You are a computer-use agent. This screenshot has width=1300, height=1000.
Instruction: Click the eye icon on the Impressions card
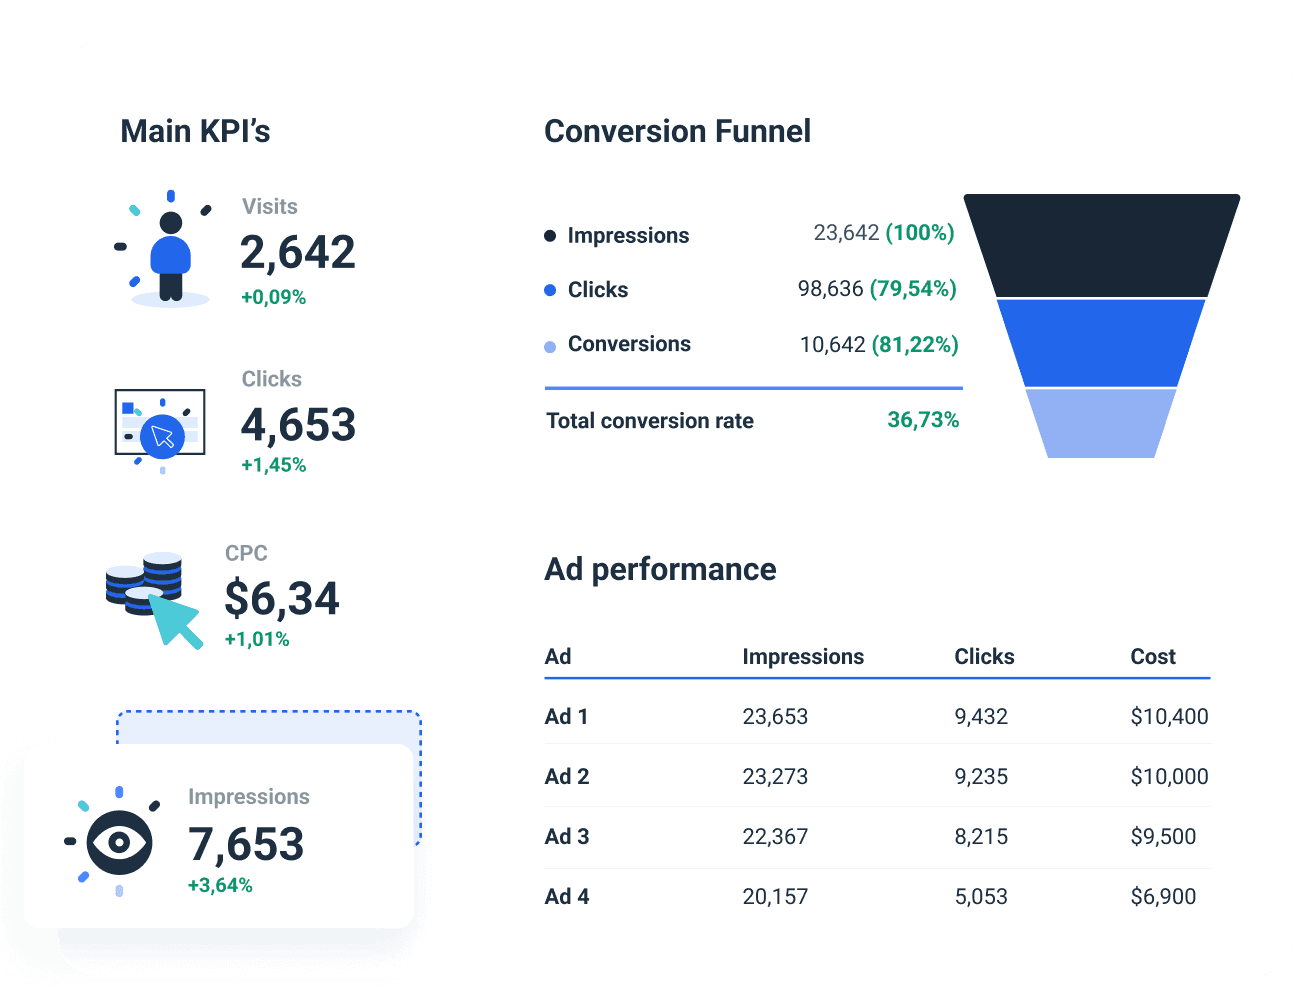pyautogui.click(x=117, y=840)
